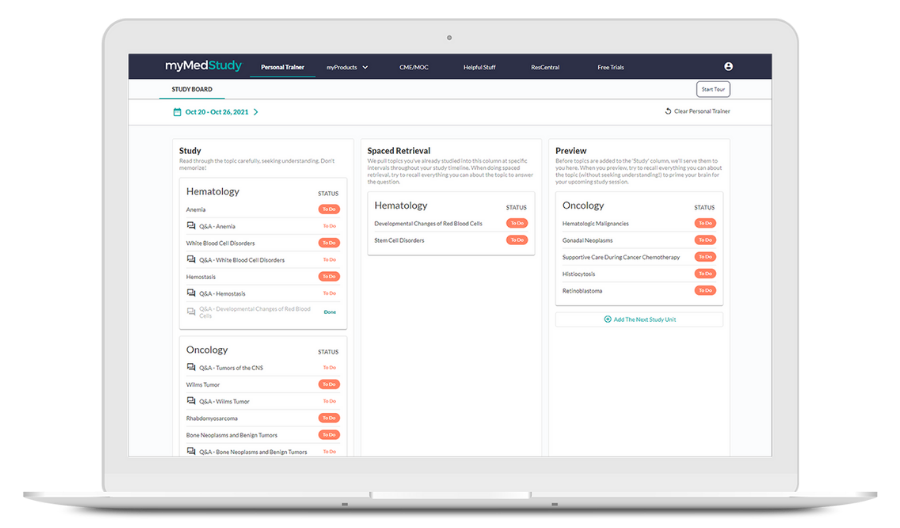Click To Do text for Q&A - Wilms Tumor
900x528 pixels.
(329, 401)
